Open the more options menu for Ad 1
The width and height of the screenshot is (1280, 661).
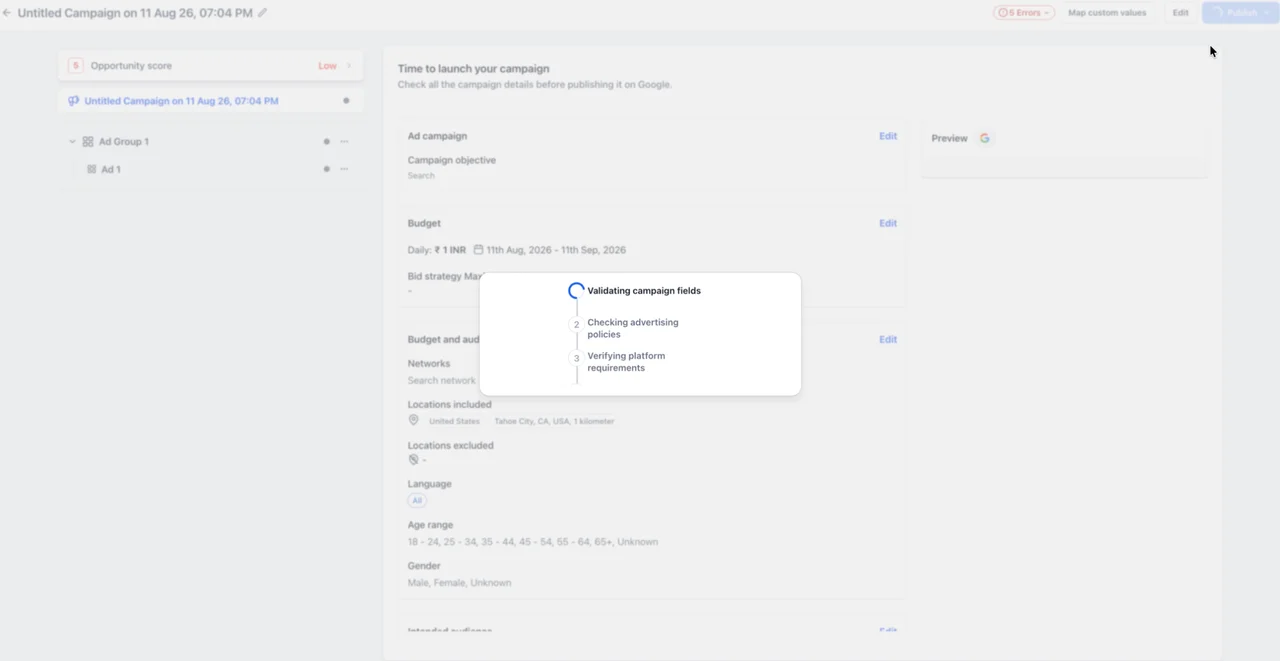[344, 169]
